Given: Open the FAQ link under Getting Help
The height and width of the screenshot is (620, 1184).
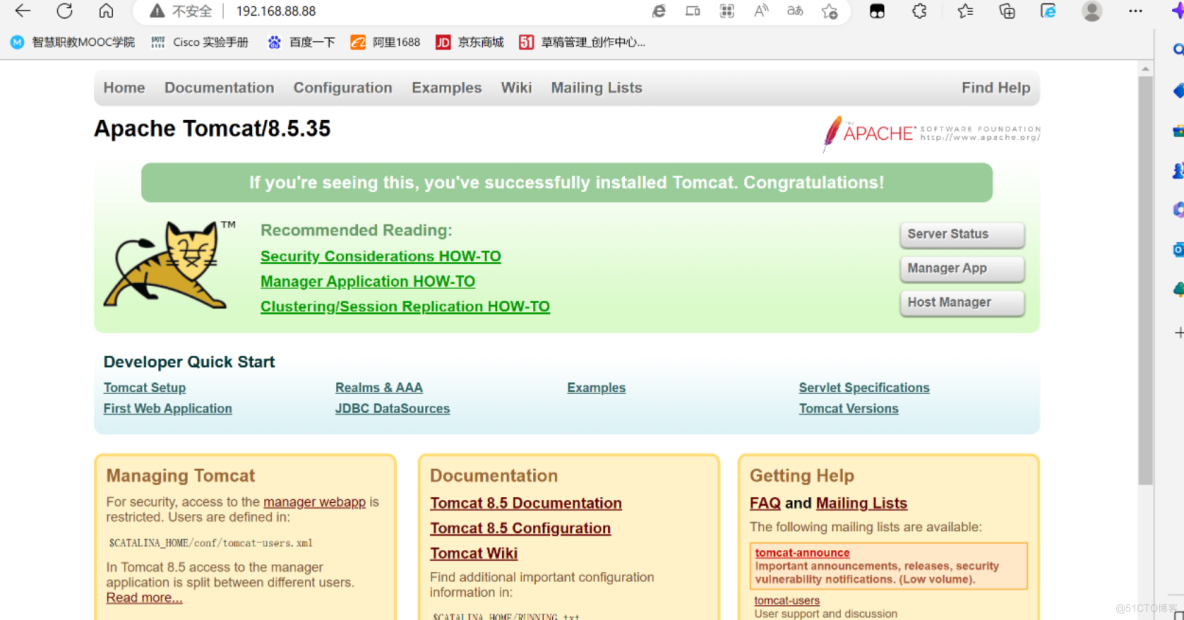Looking at the screenshot, I should tap(765, 503).
